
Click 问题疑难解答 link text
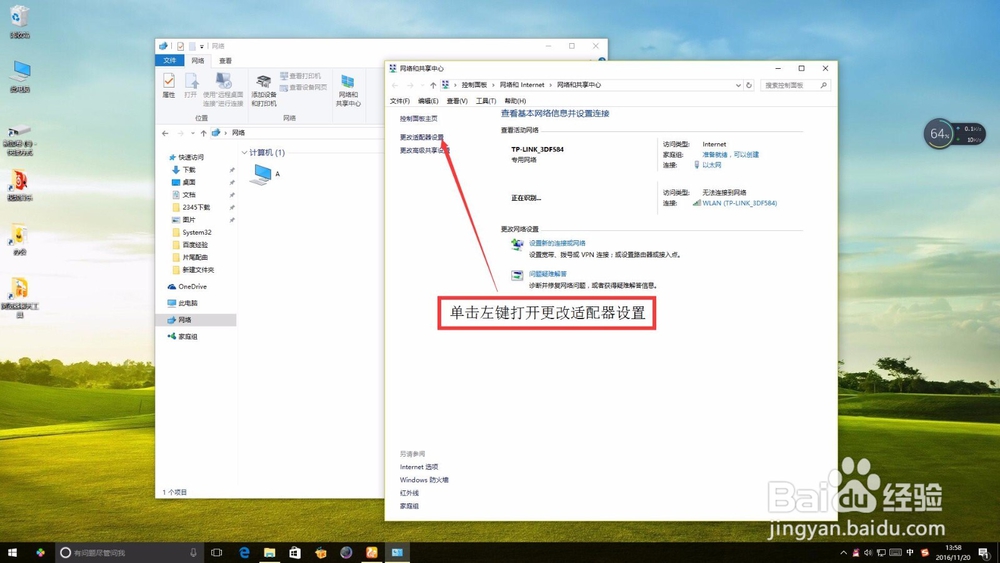point(547,274)
